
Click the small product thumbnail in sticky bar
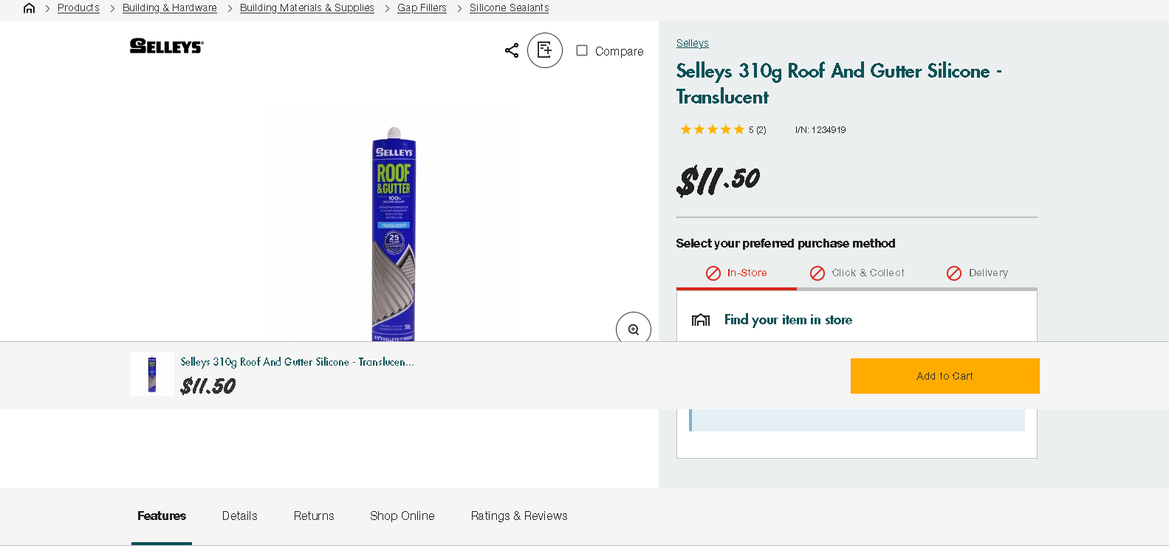pos(152,374)
